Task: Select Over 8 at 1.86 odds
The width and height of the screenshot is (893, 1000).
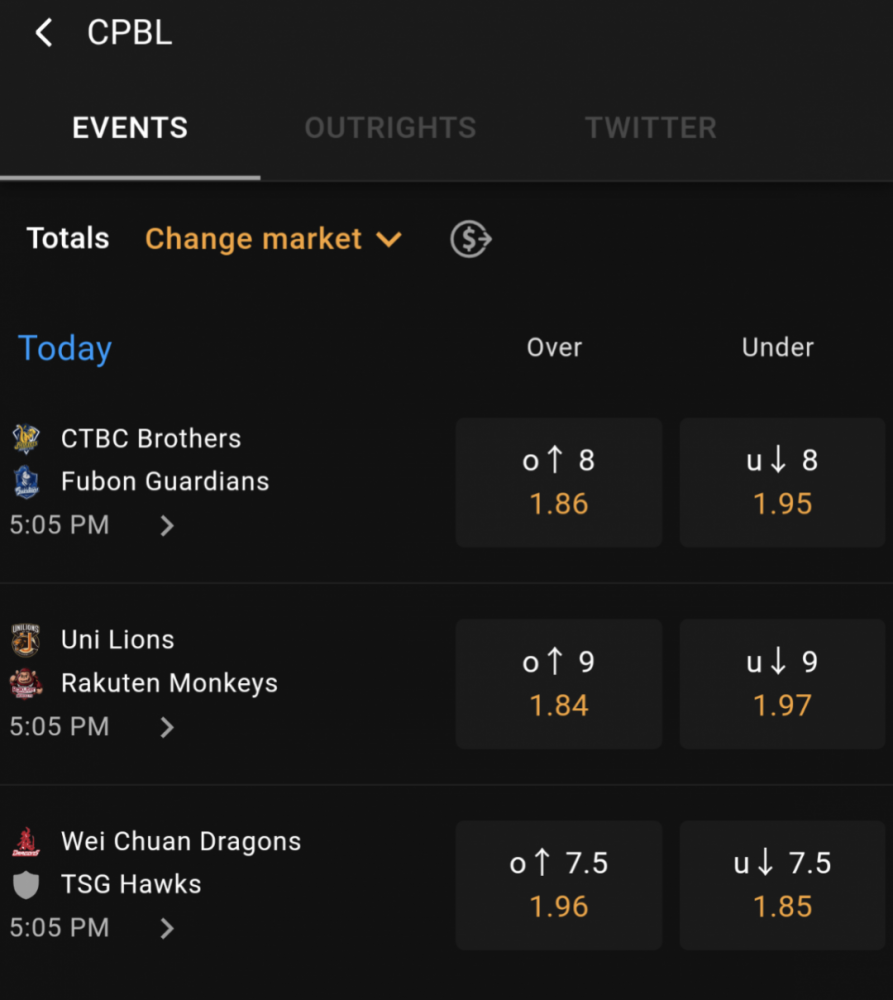Action: (x=559, y=483)
